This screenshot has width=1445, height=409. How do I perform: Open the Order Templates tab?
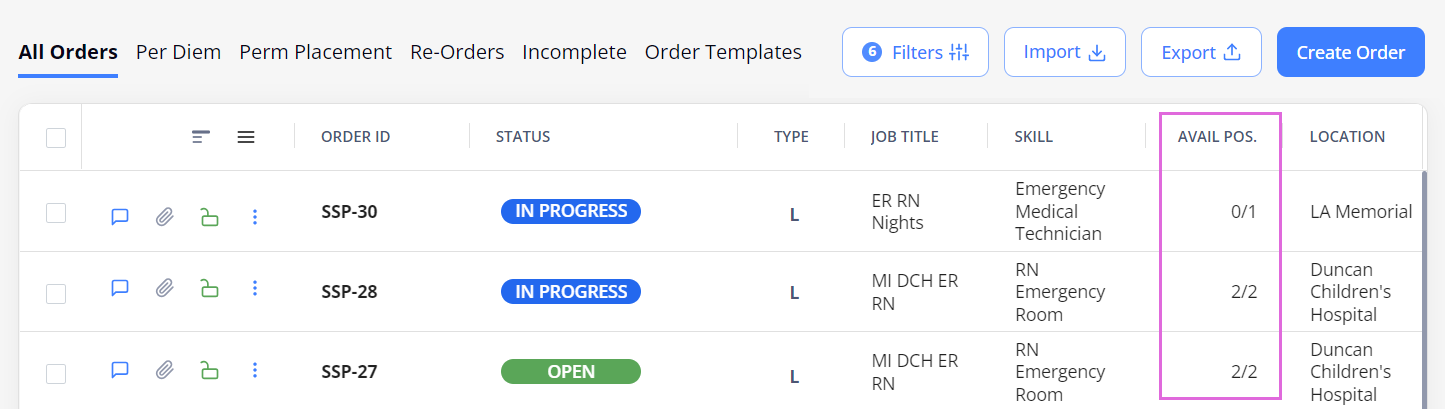723,52
